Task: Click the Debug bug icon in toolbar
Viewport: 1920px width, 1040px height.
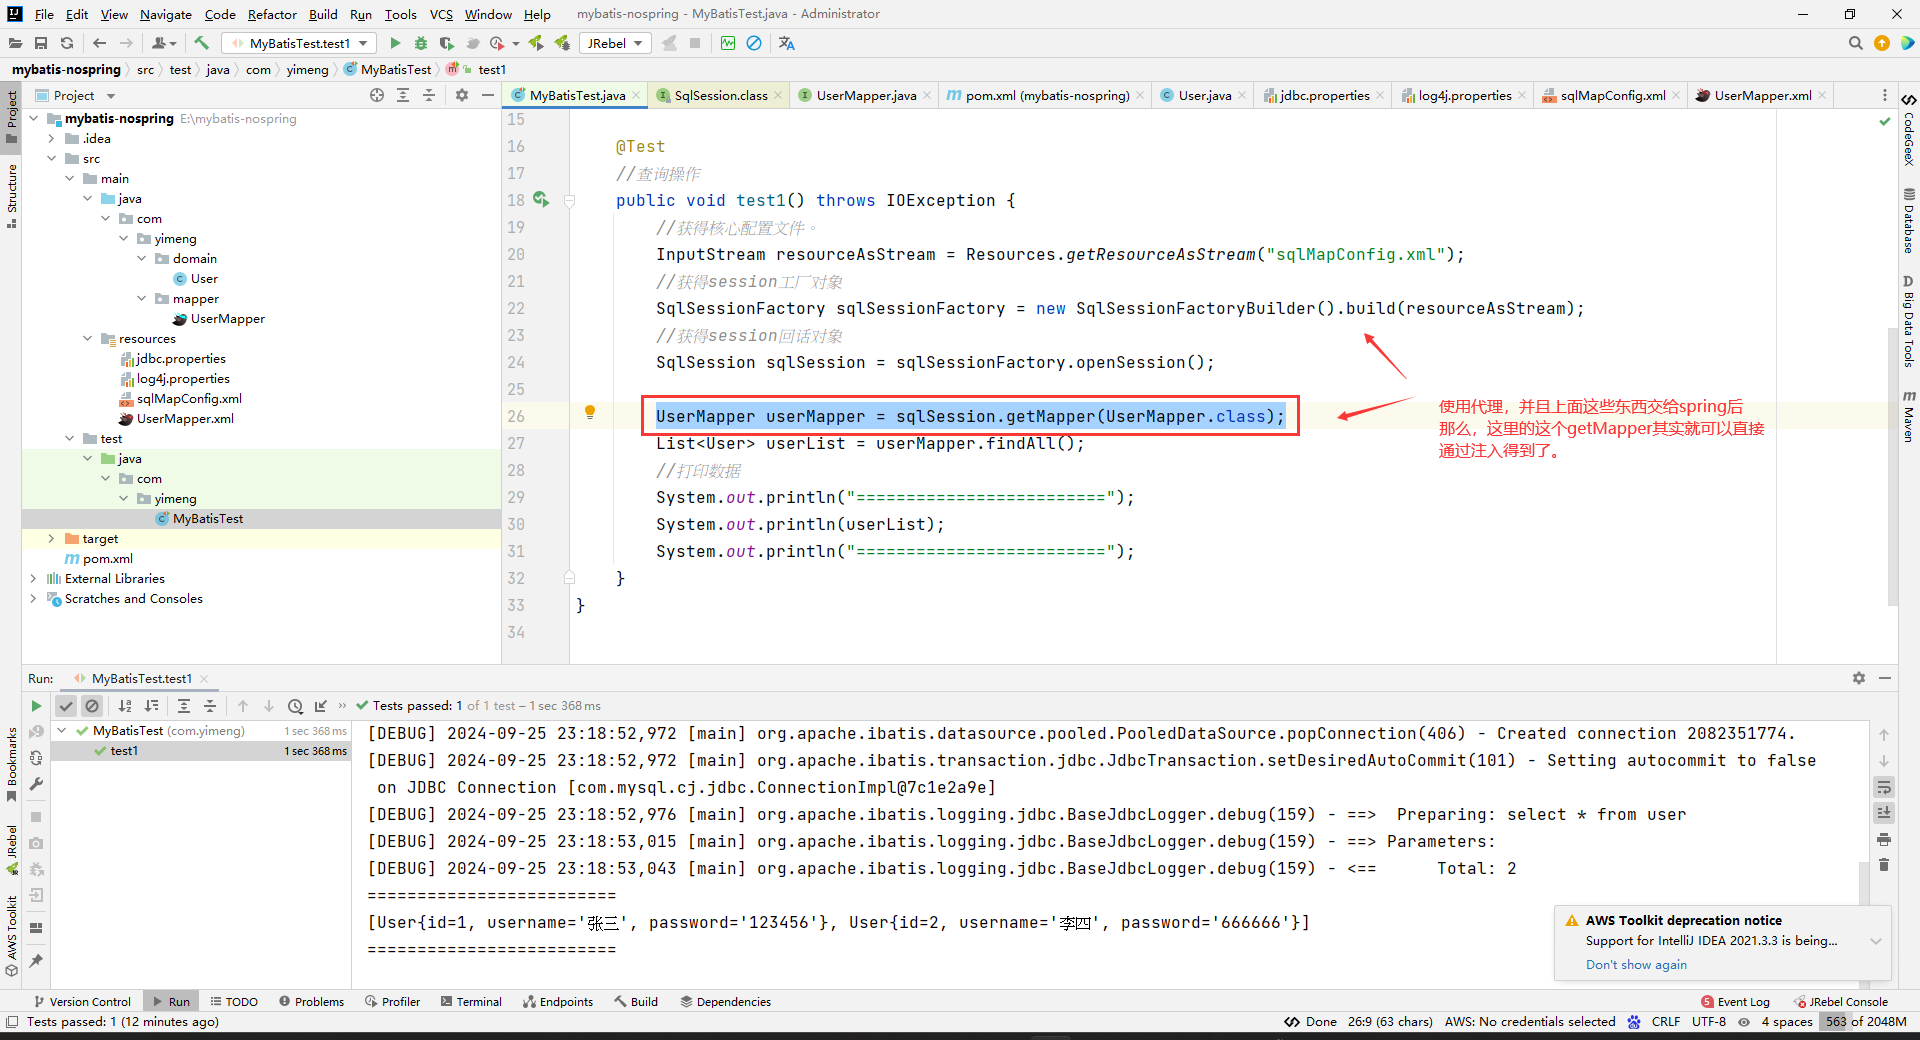Action: [x=421, y=43]
